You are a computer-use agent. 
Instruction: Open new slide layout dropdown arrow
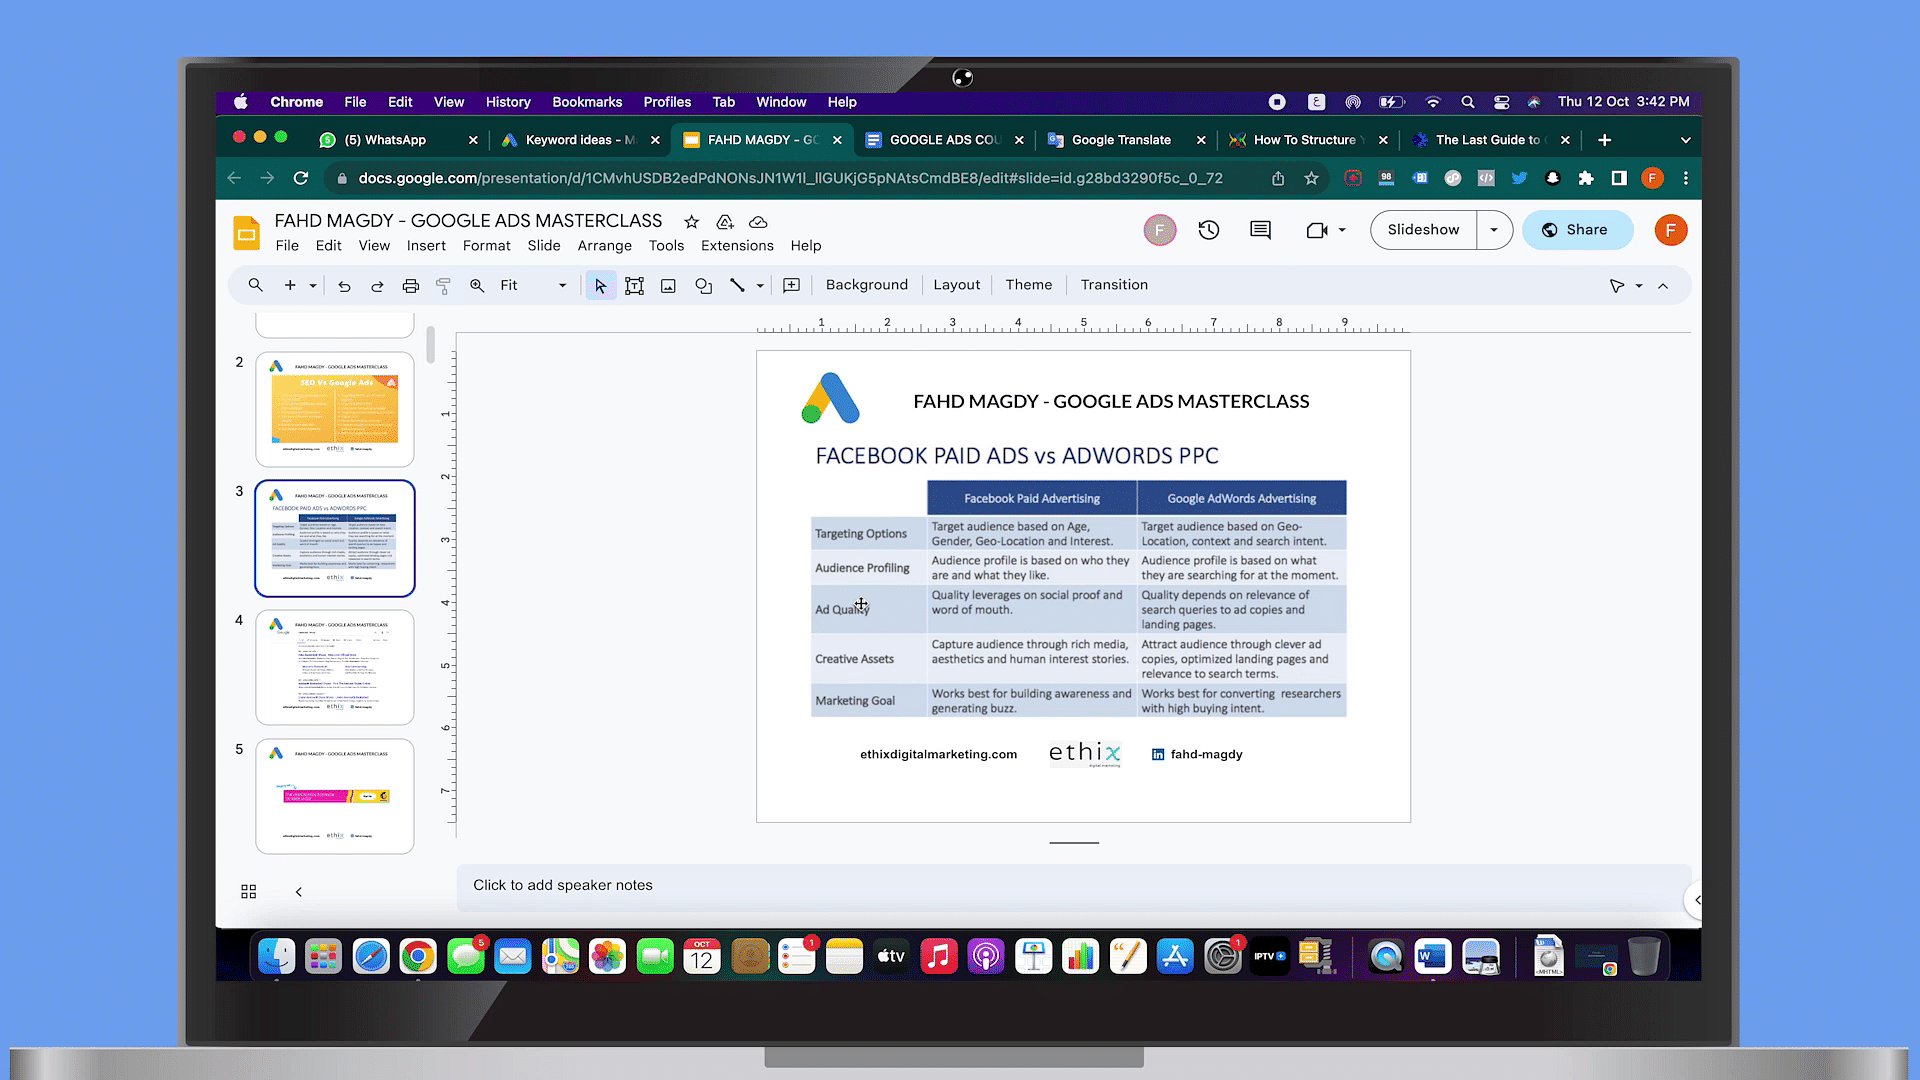313,286
